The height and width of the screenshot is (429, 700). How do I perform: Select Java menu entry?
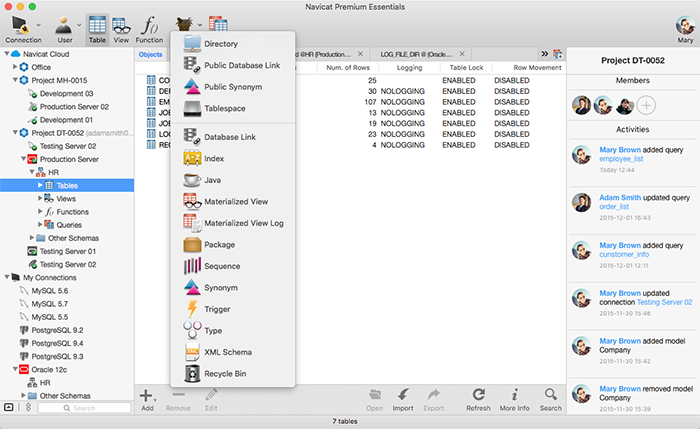coord(233,180)
